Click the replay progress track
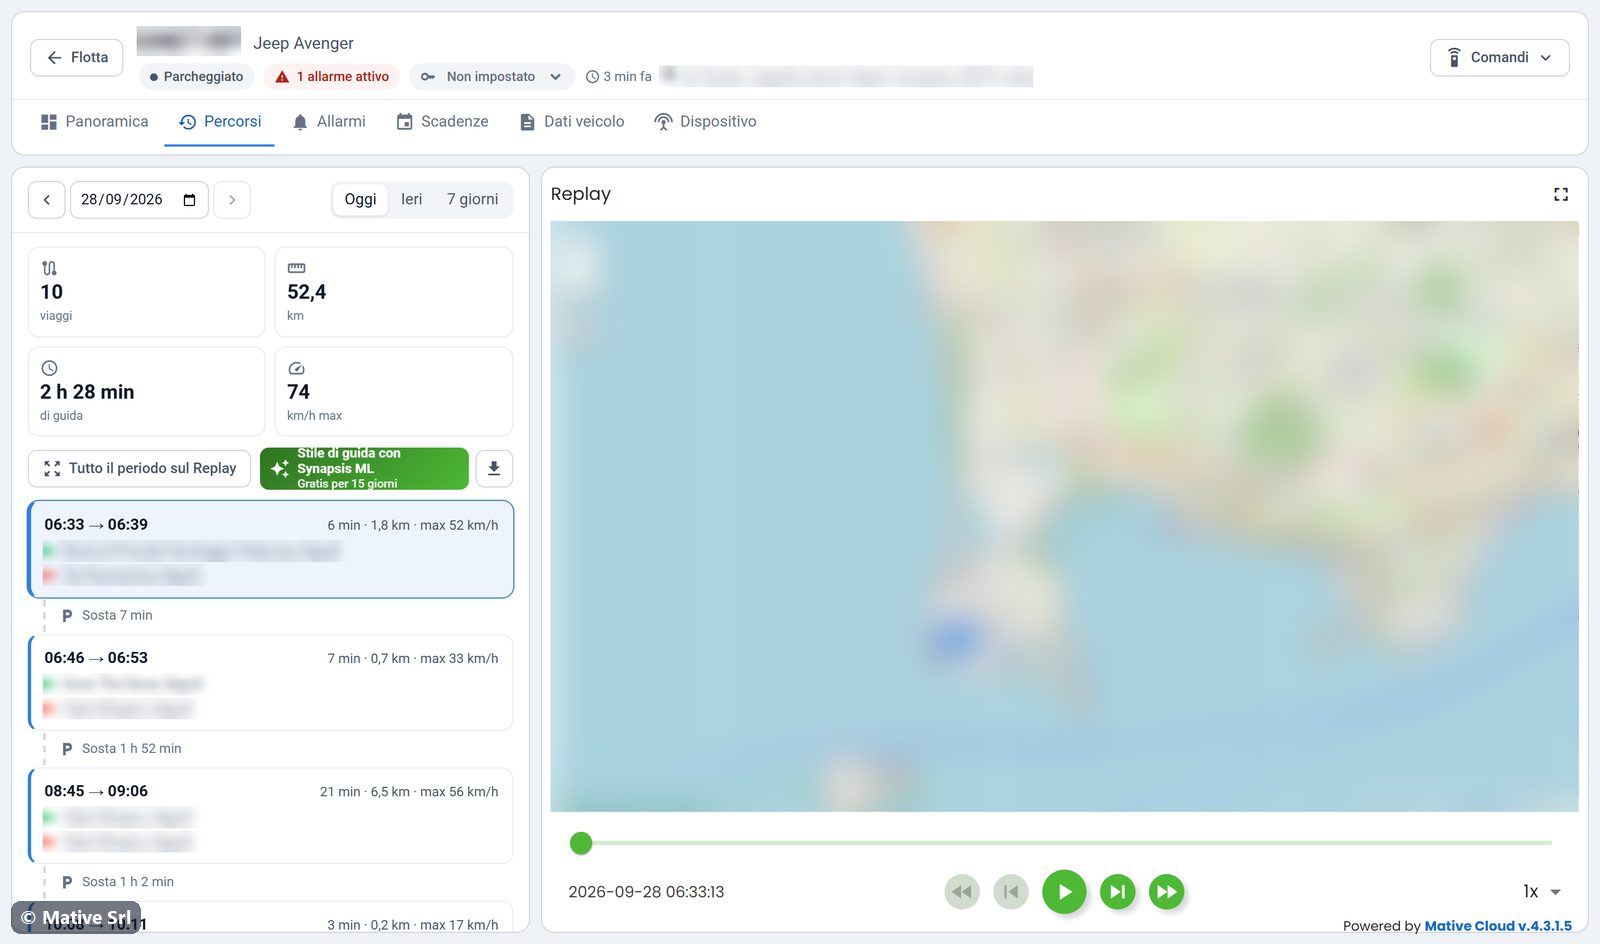Viewport: 1600px width, 944px height. (1066, 844)
